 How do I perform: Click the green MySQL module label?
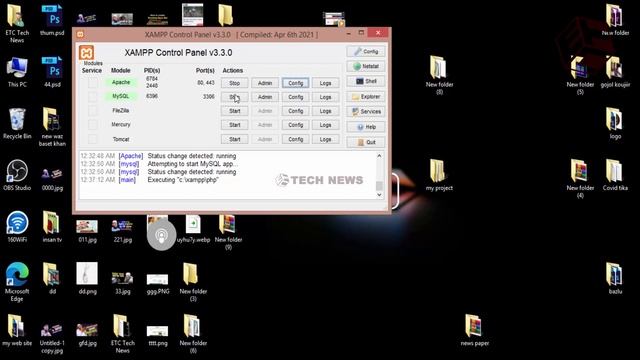pyautogui.click(x=121, y=96)
